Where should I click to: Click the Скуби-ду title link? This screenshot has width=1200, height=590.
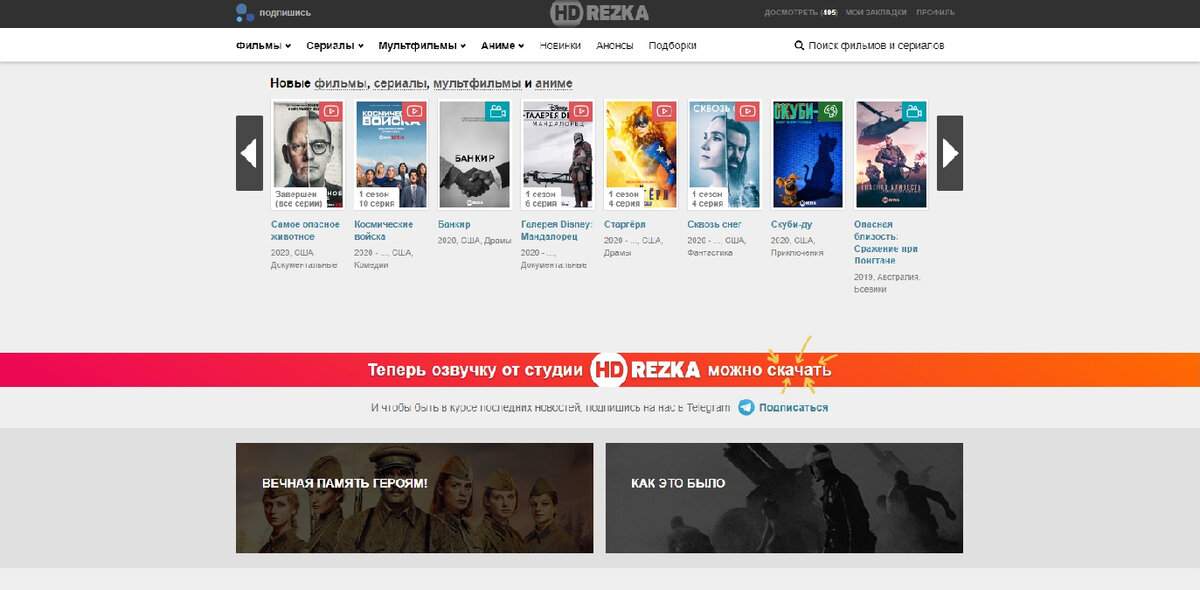coord(792,225)
